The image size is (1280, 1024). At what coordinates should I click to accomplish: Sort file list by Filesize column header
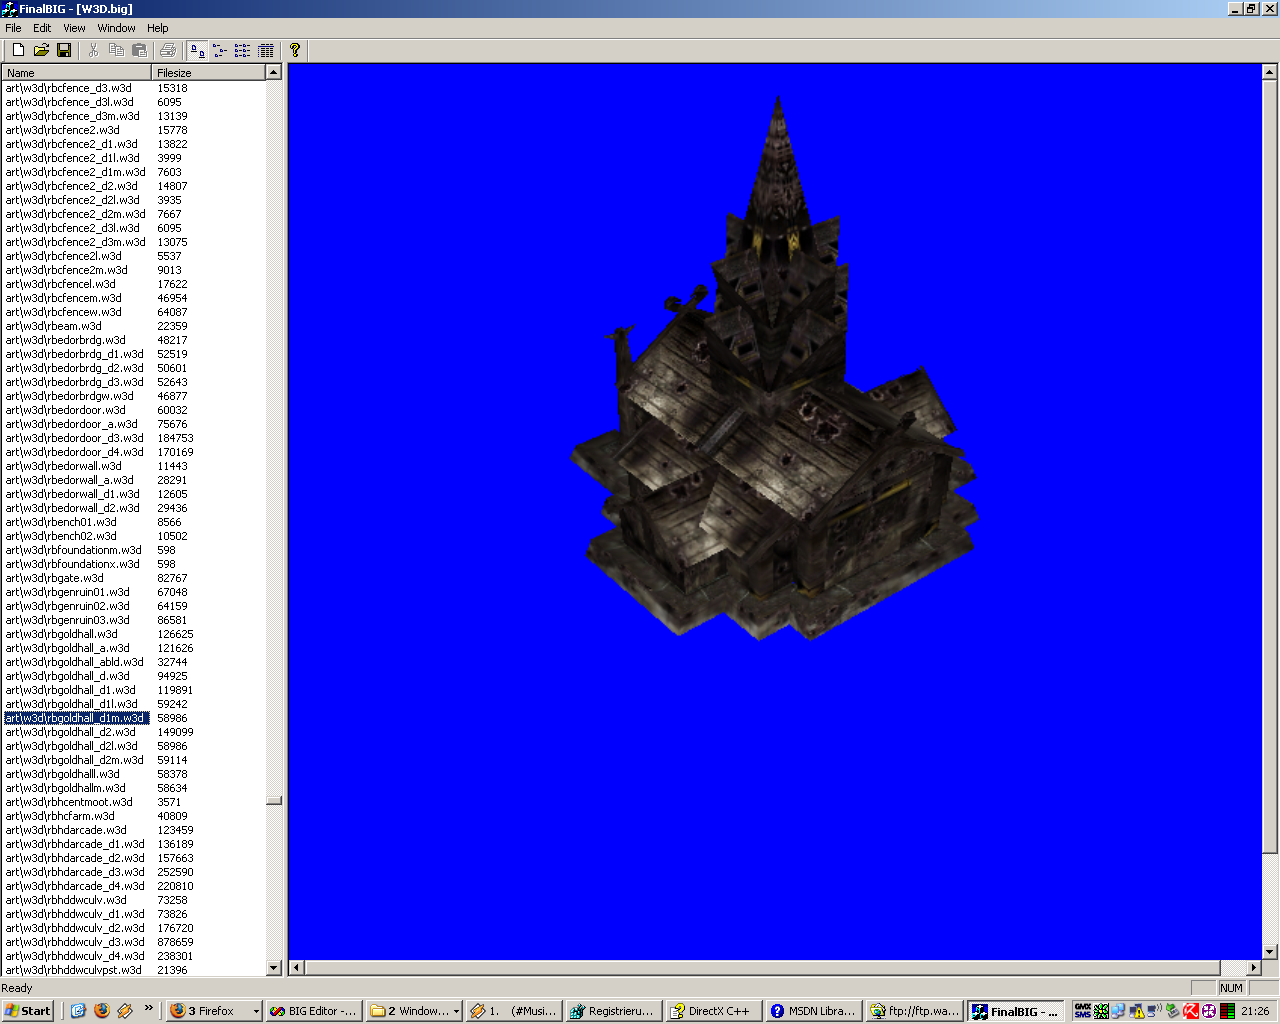point(209,73)
